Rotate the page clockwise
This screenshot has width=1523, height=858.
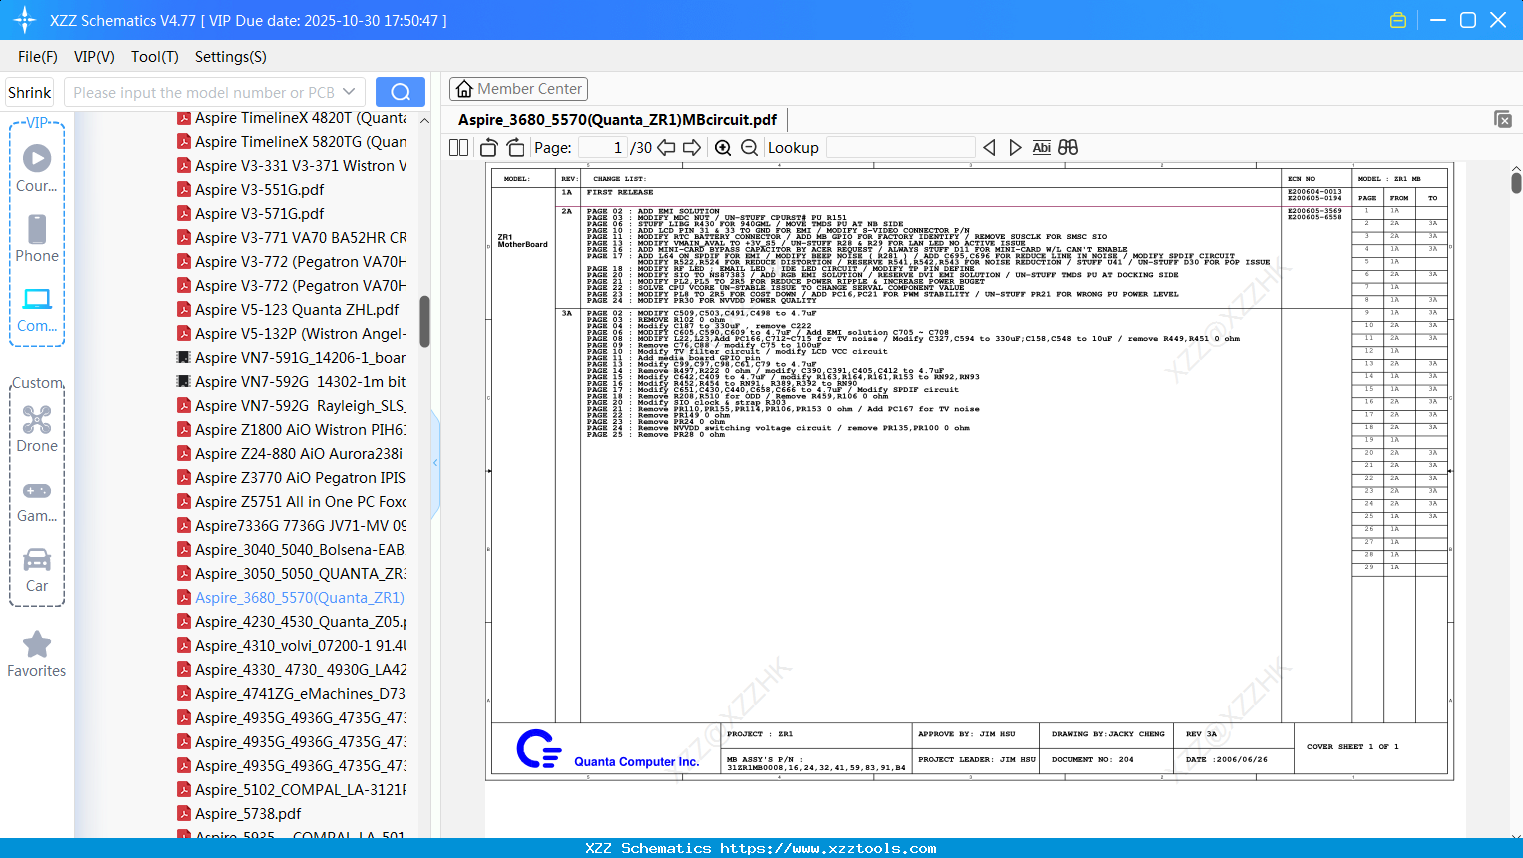click(x=515, y=148)
